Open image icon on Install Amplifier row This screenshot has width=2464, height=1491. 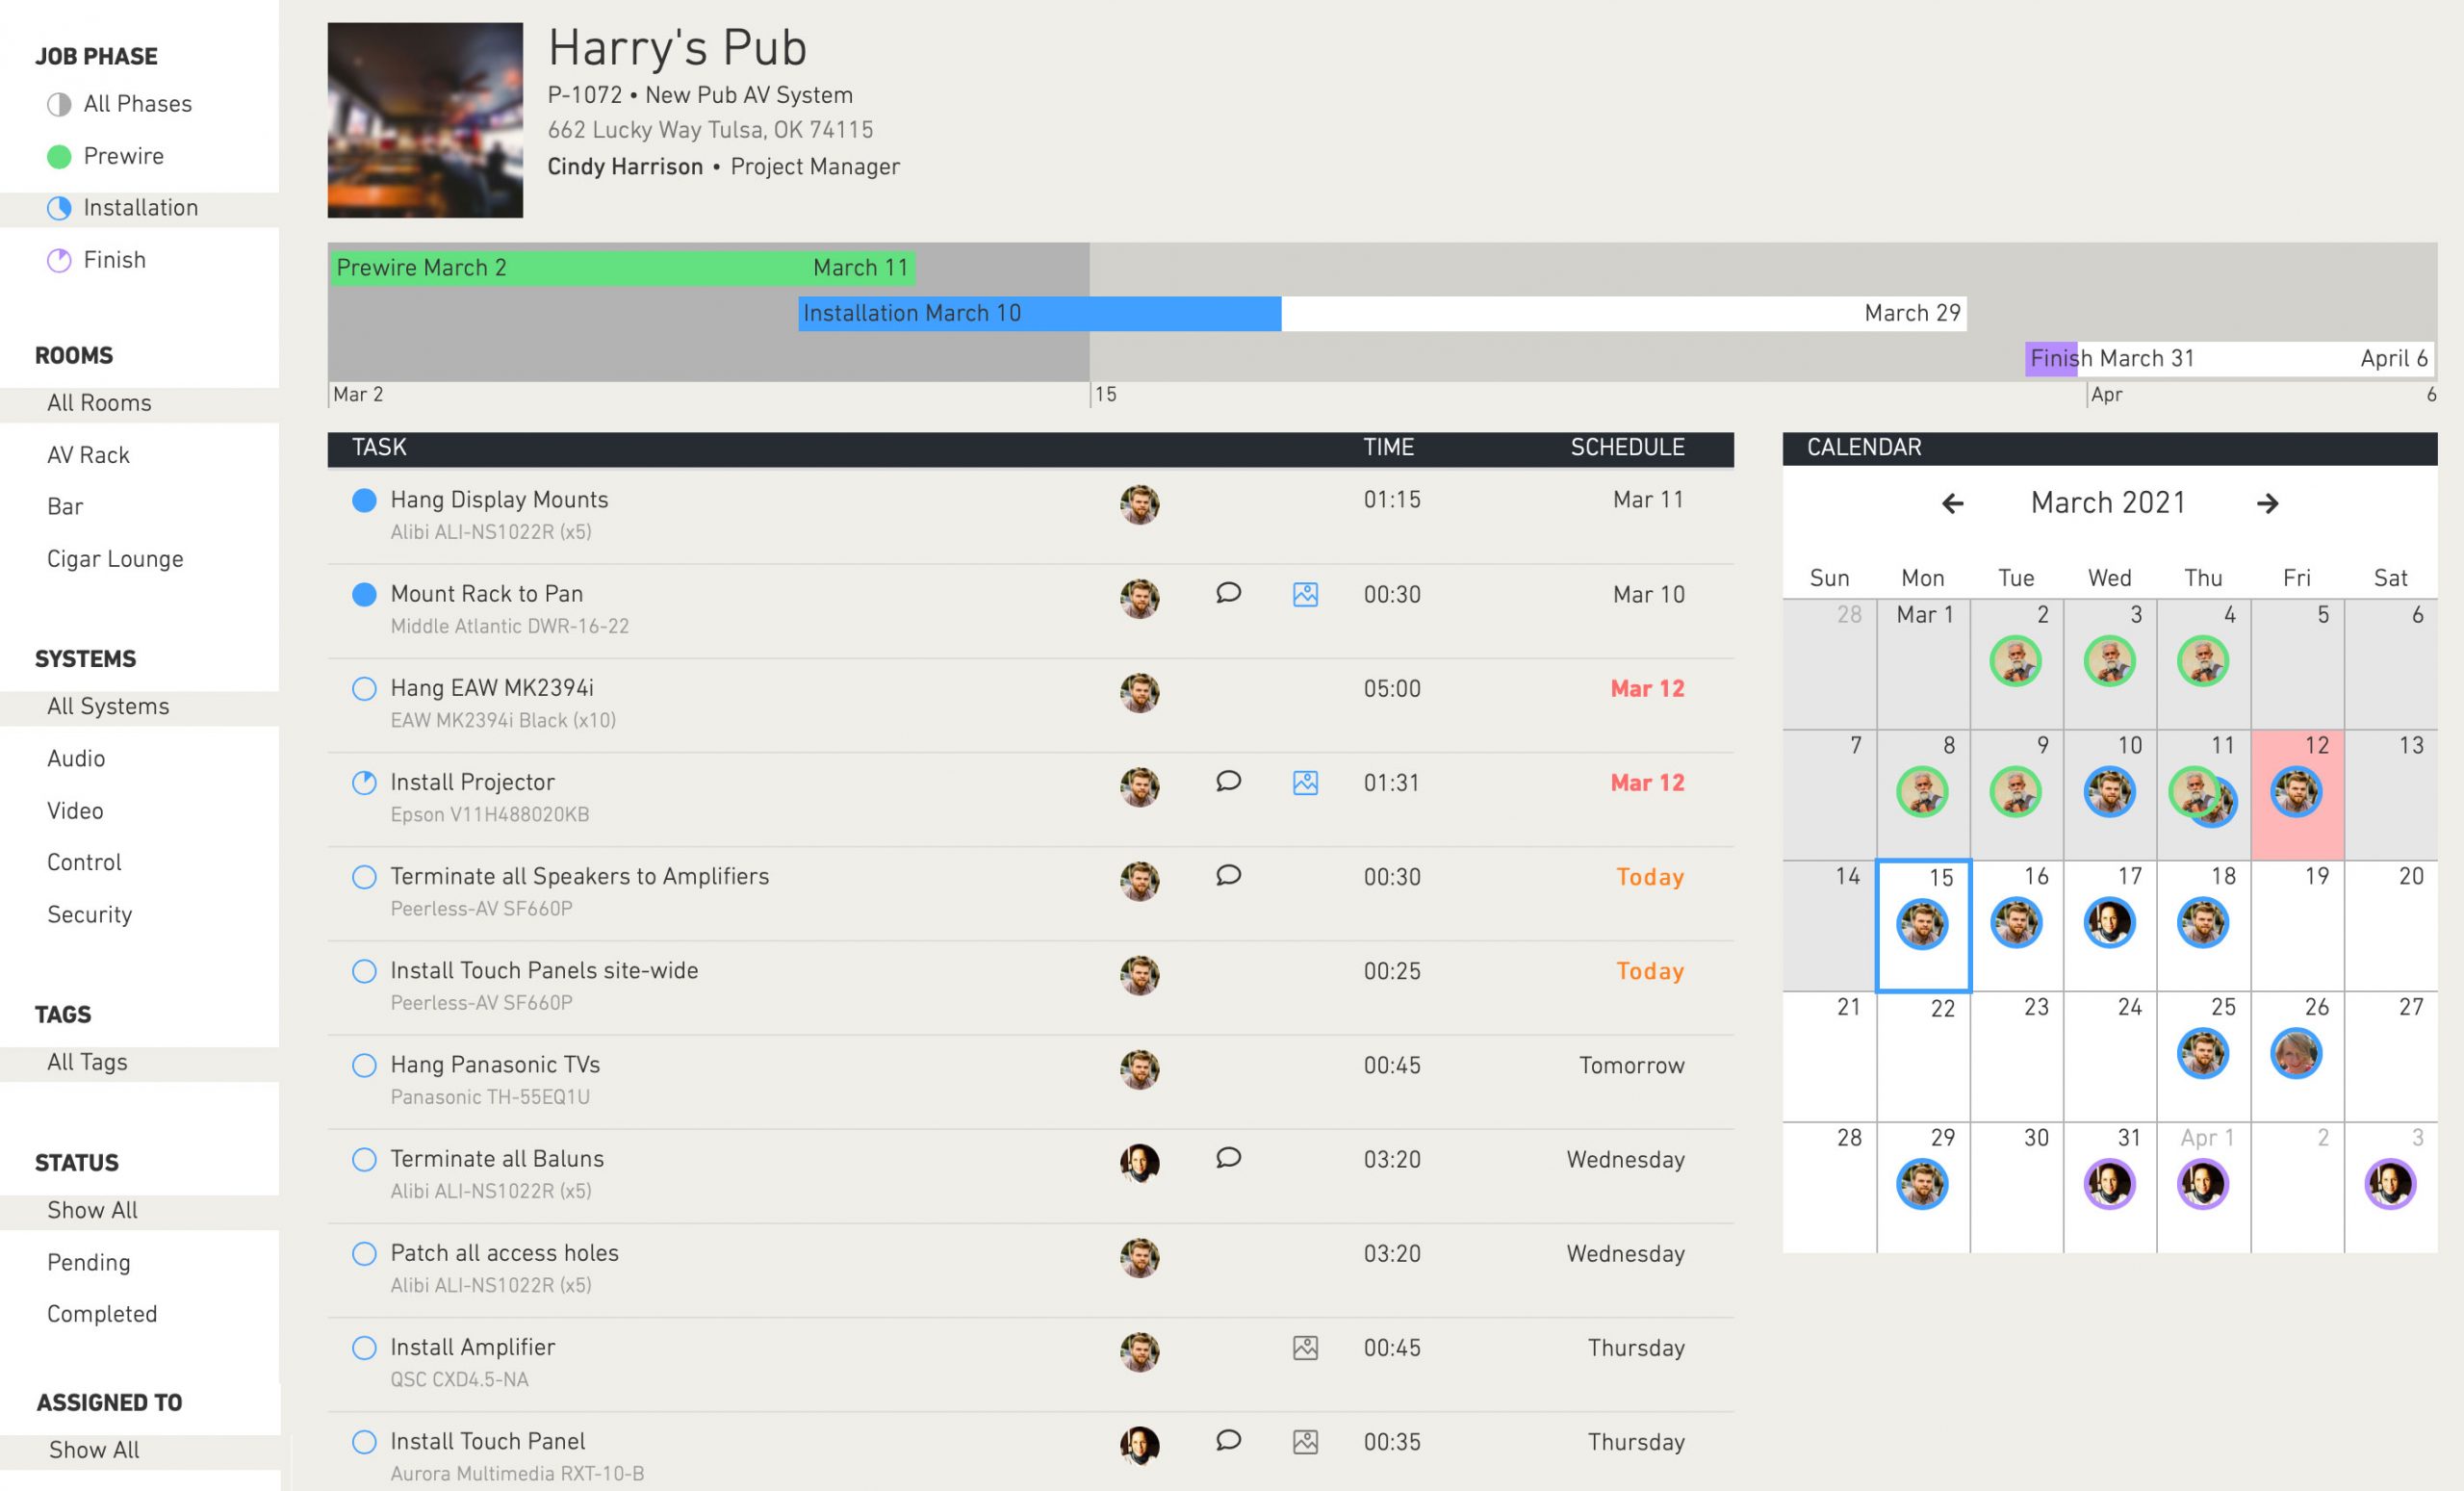(x=1305, y=1348)
